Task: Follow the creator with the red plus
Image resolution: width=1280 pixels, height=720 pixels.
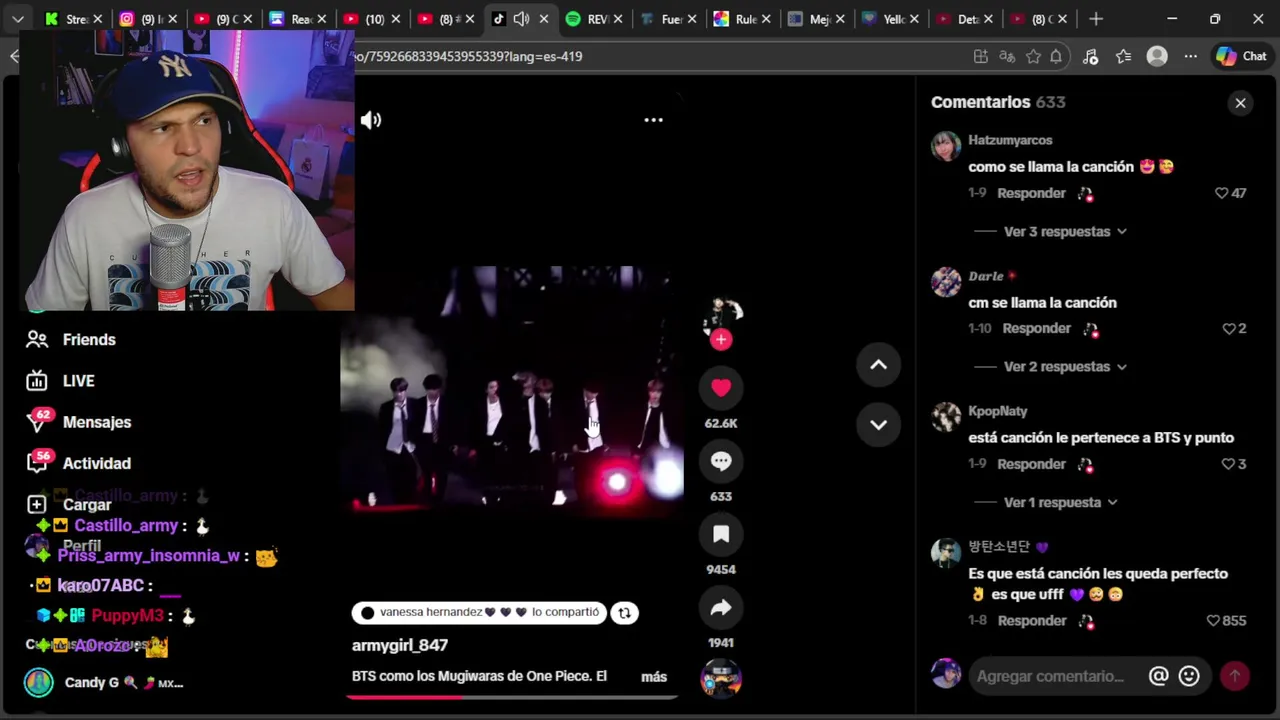Action: click(721, 340)
